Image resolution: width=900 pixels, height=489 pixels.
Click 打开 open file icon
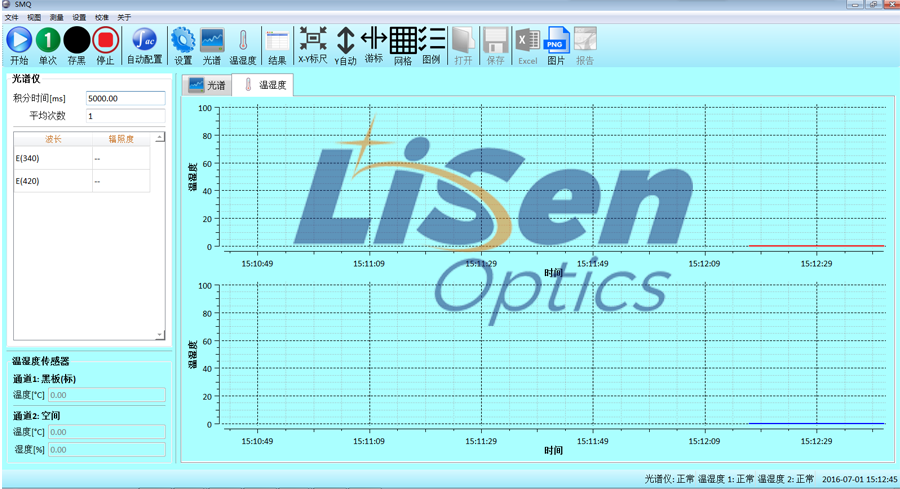click(x=463, y=46)
